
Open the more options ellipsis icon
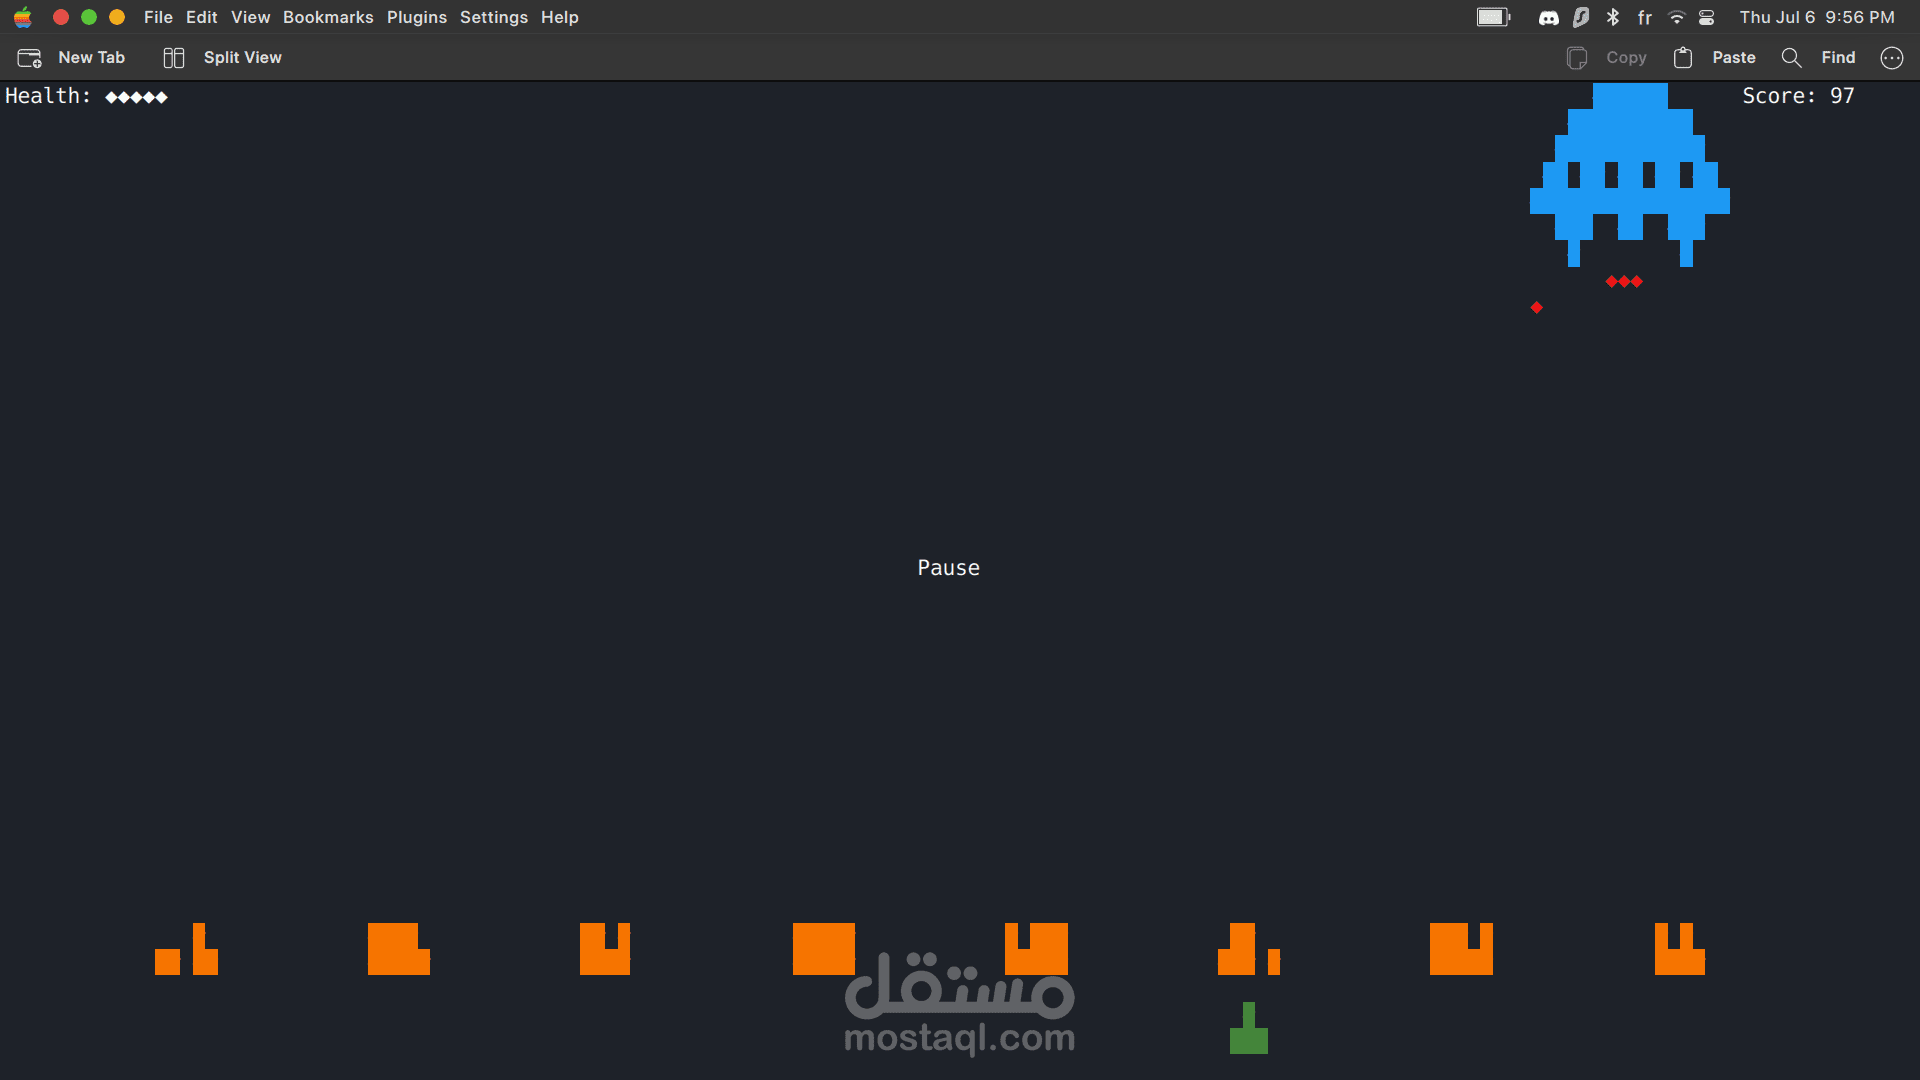[x=1891, y=58]
